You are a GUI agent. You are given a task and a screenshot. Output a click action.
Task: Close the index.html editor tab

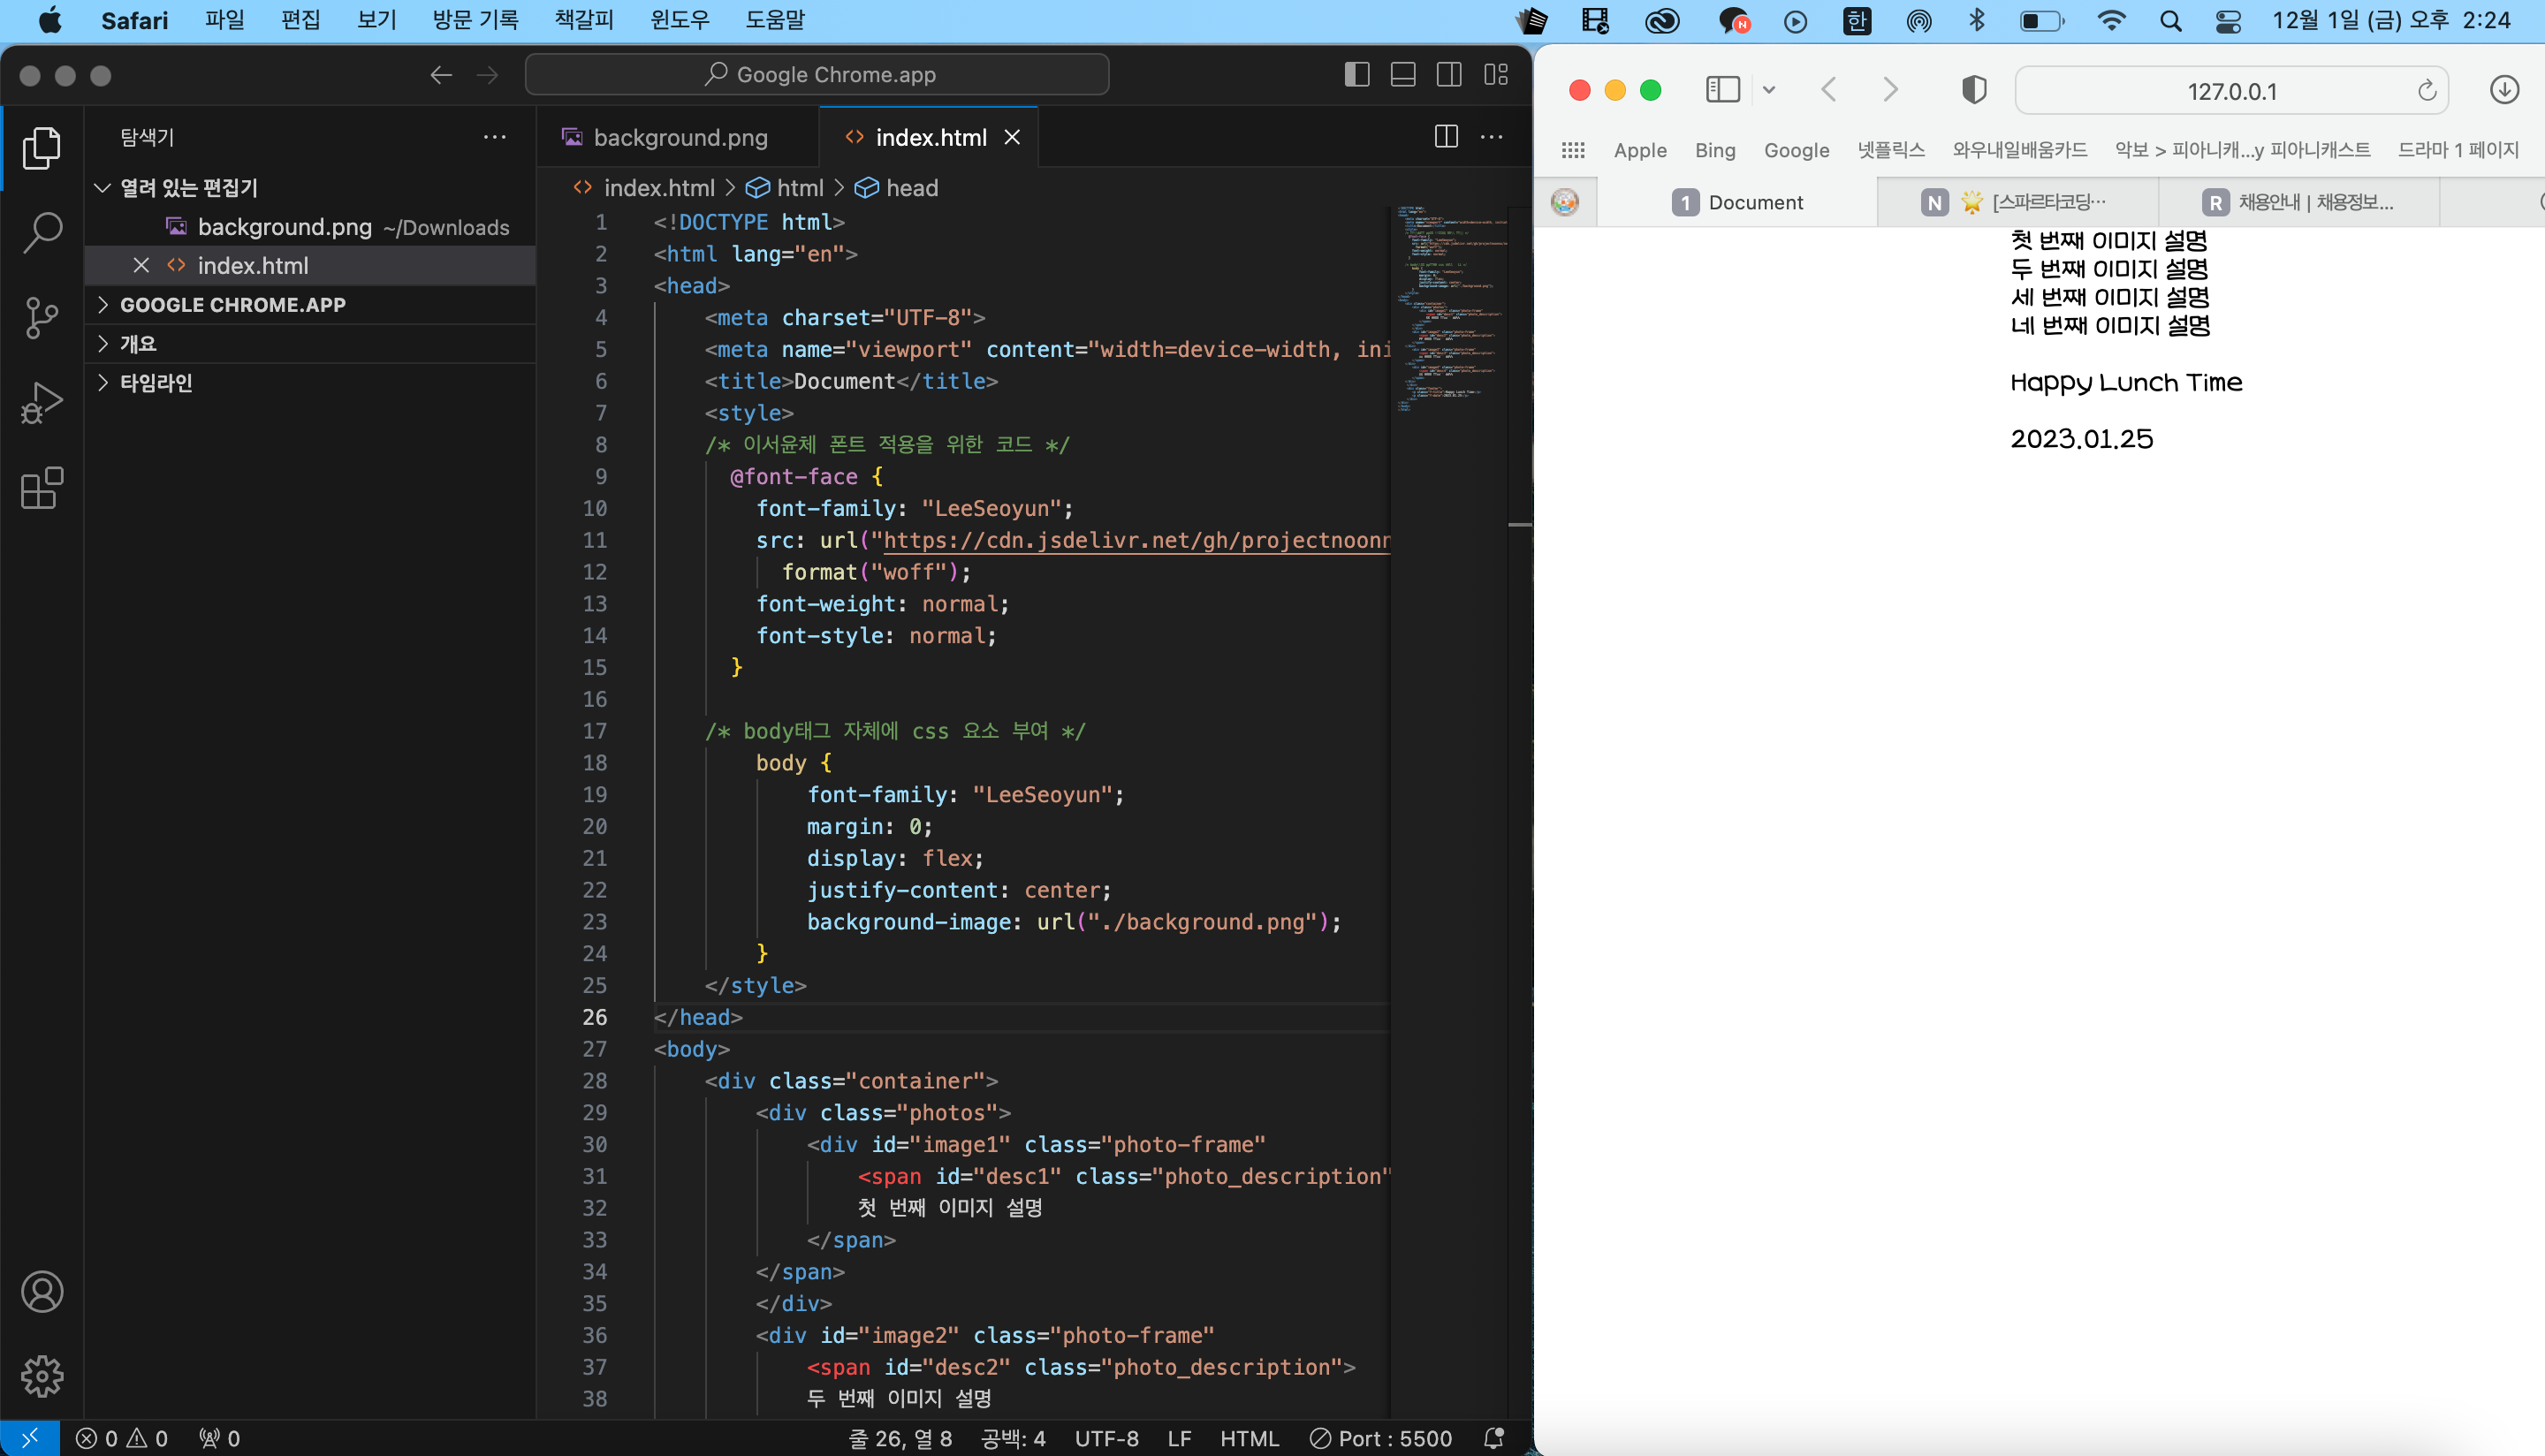pyautogui.click(x=1012, y=137)
